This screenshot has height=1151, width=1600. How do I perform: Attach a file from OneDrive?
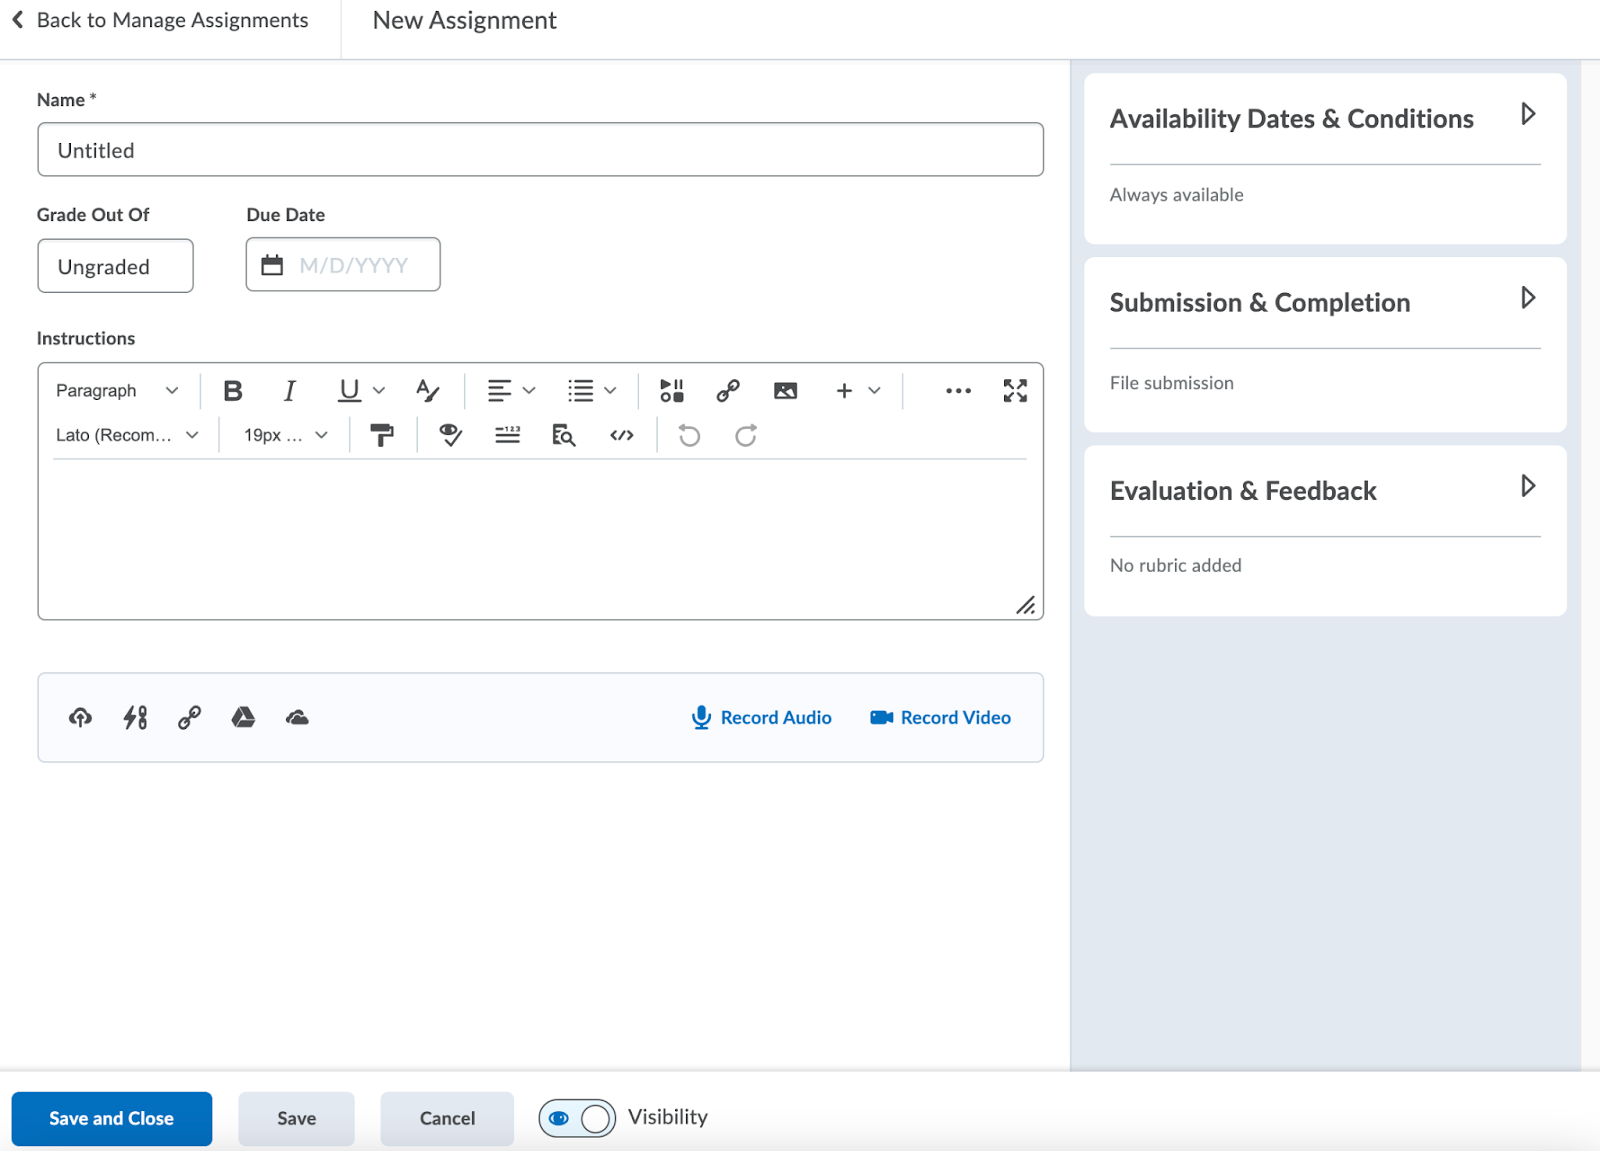[296, 717]
